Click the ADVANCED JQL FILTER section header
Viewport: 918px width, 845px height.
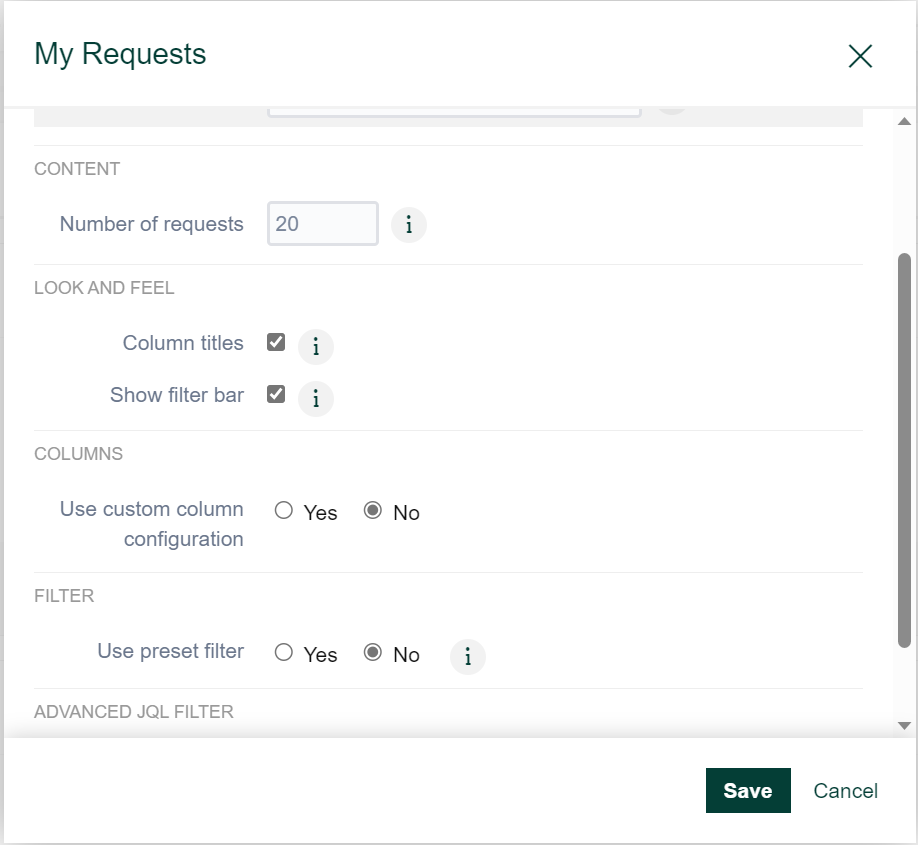coord(132,711)
